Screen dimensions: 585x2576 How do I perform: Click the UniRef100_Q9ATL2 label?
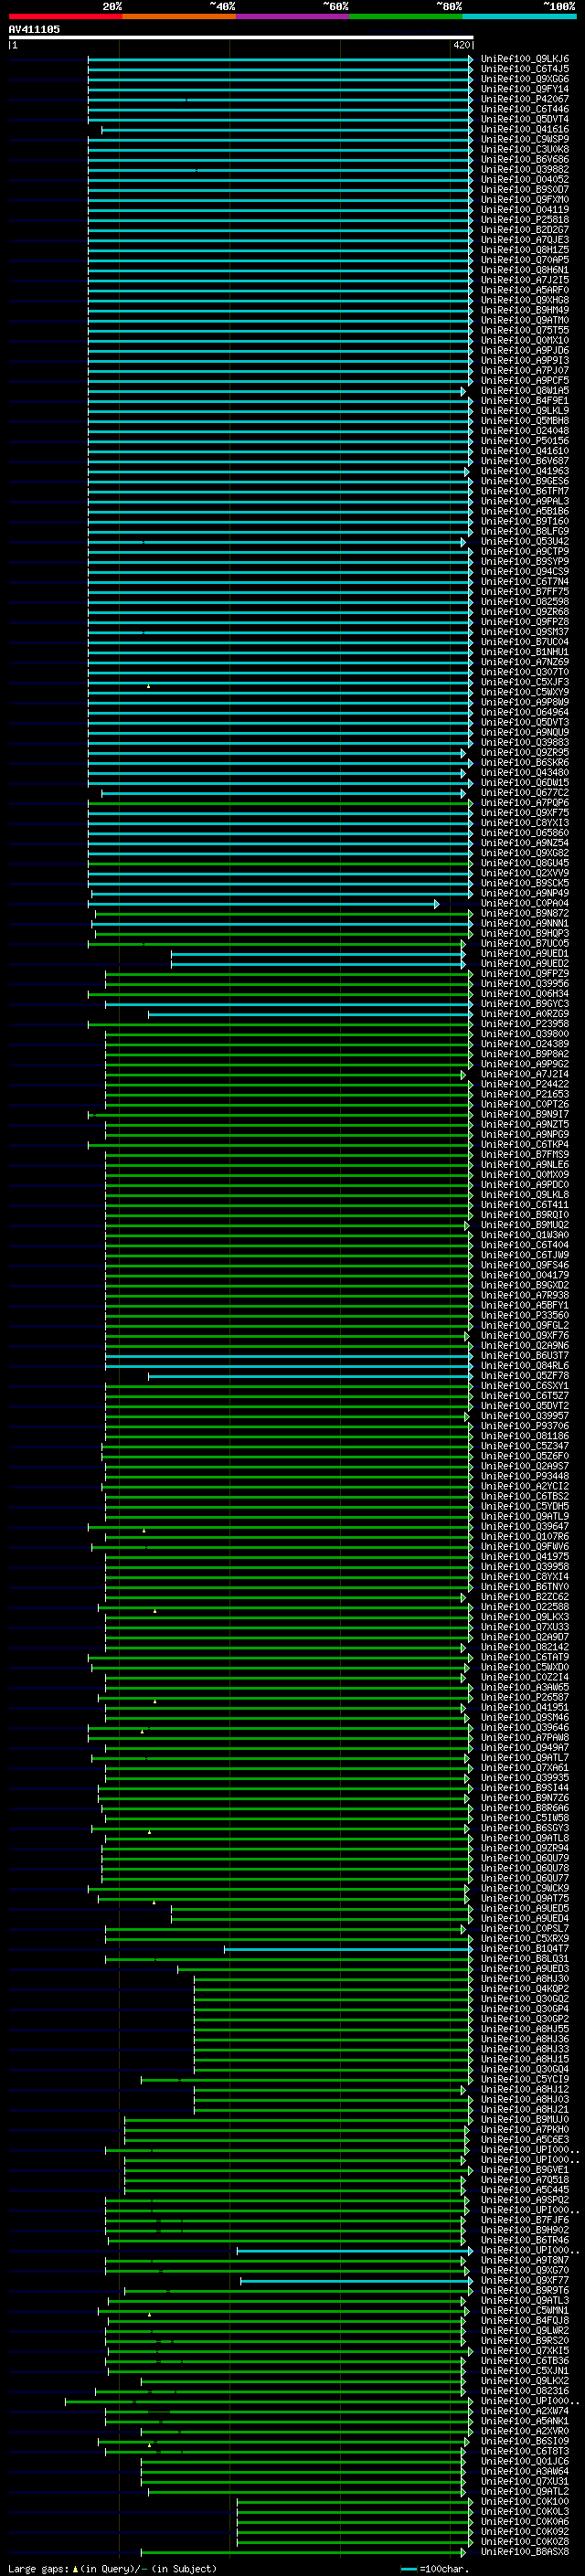[525, 2491]
